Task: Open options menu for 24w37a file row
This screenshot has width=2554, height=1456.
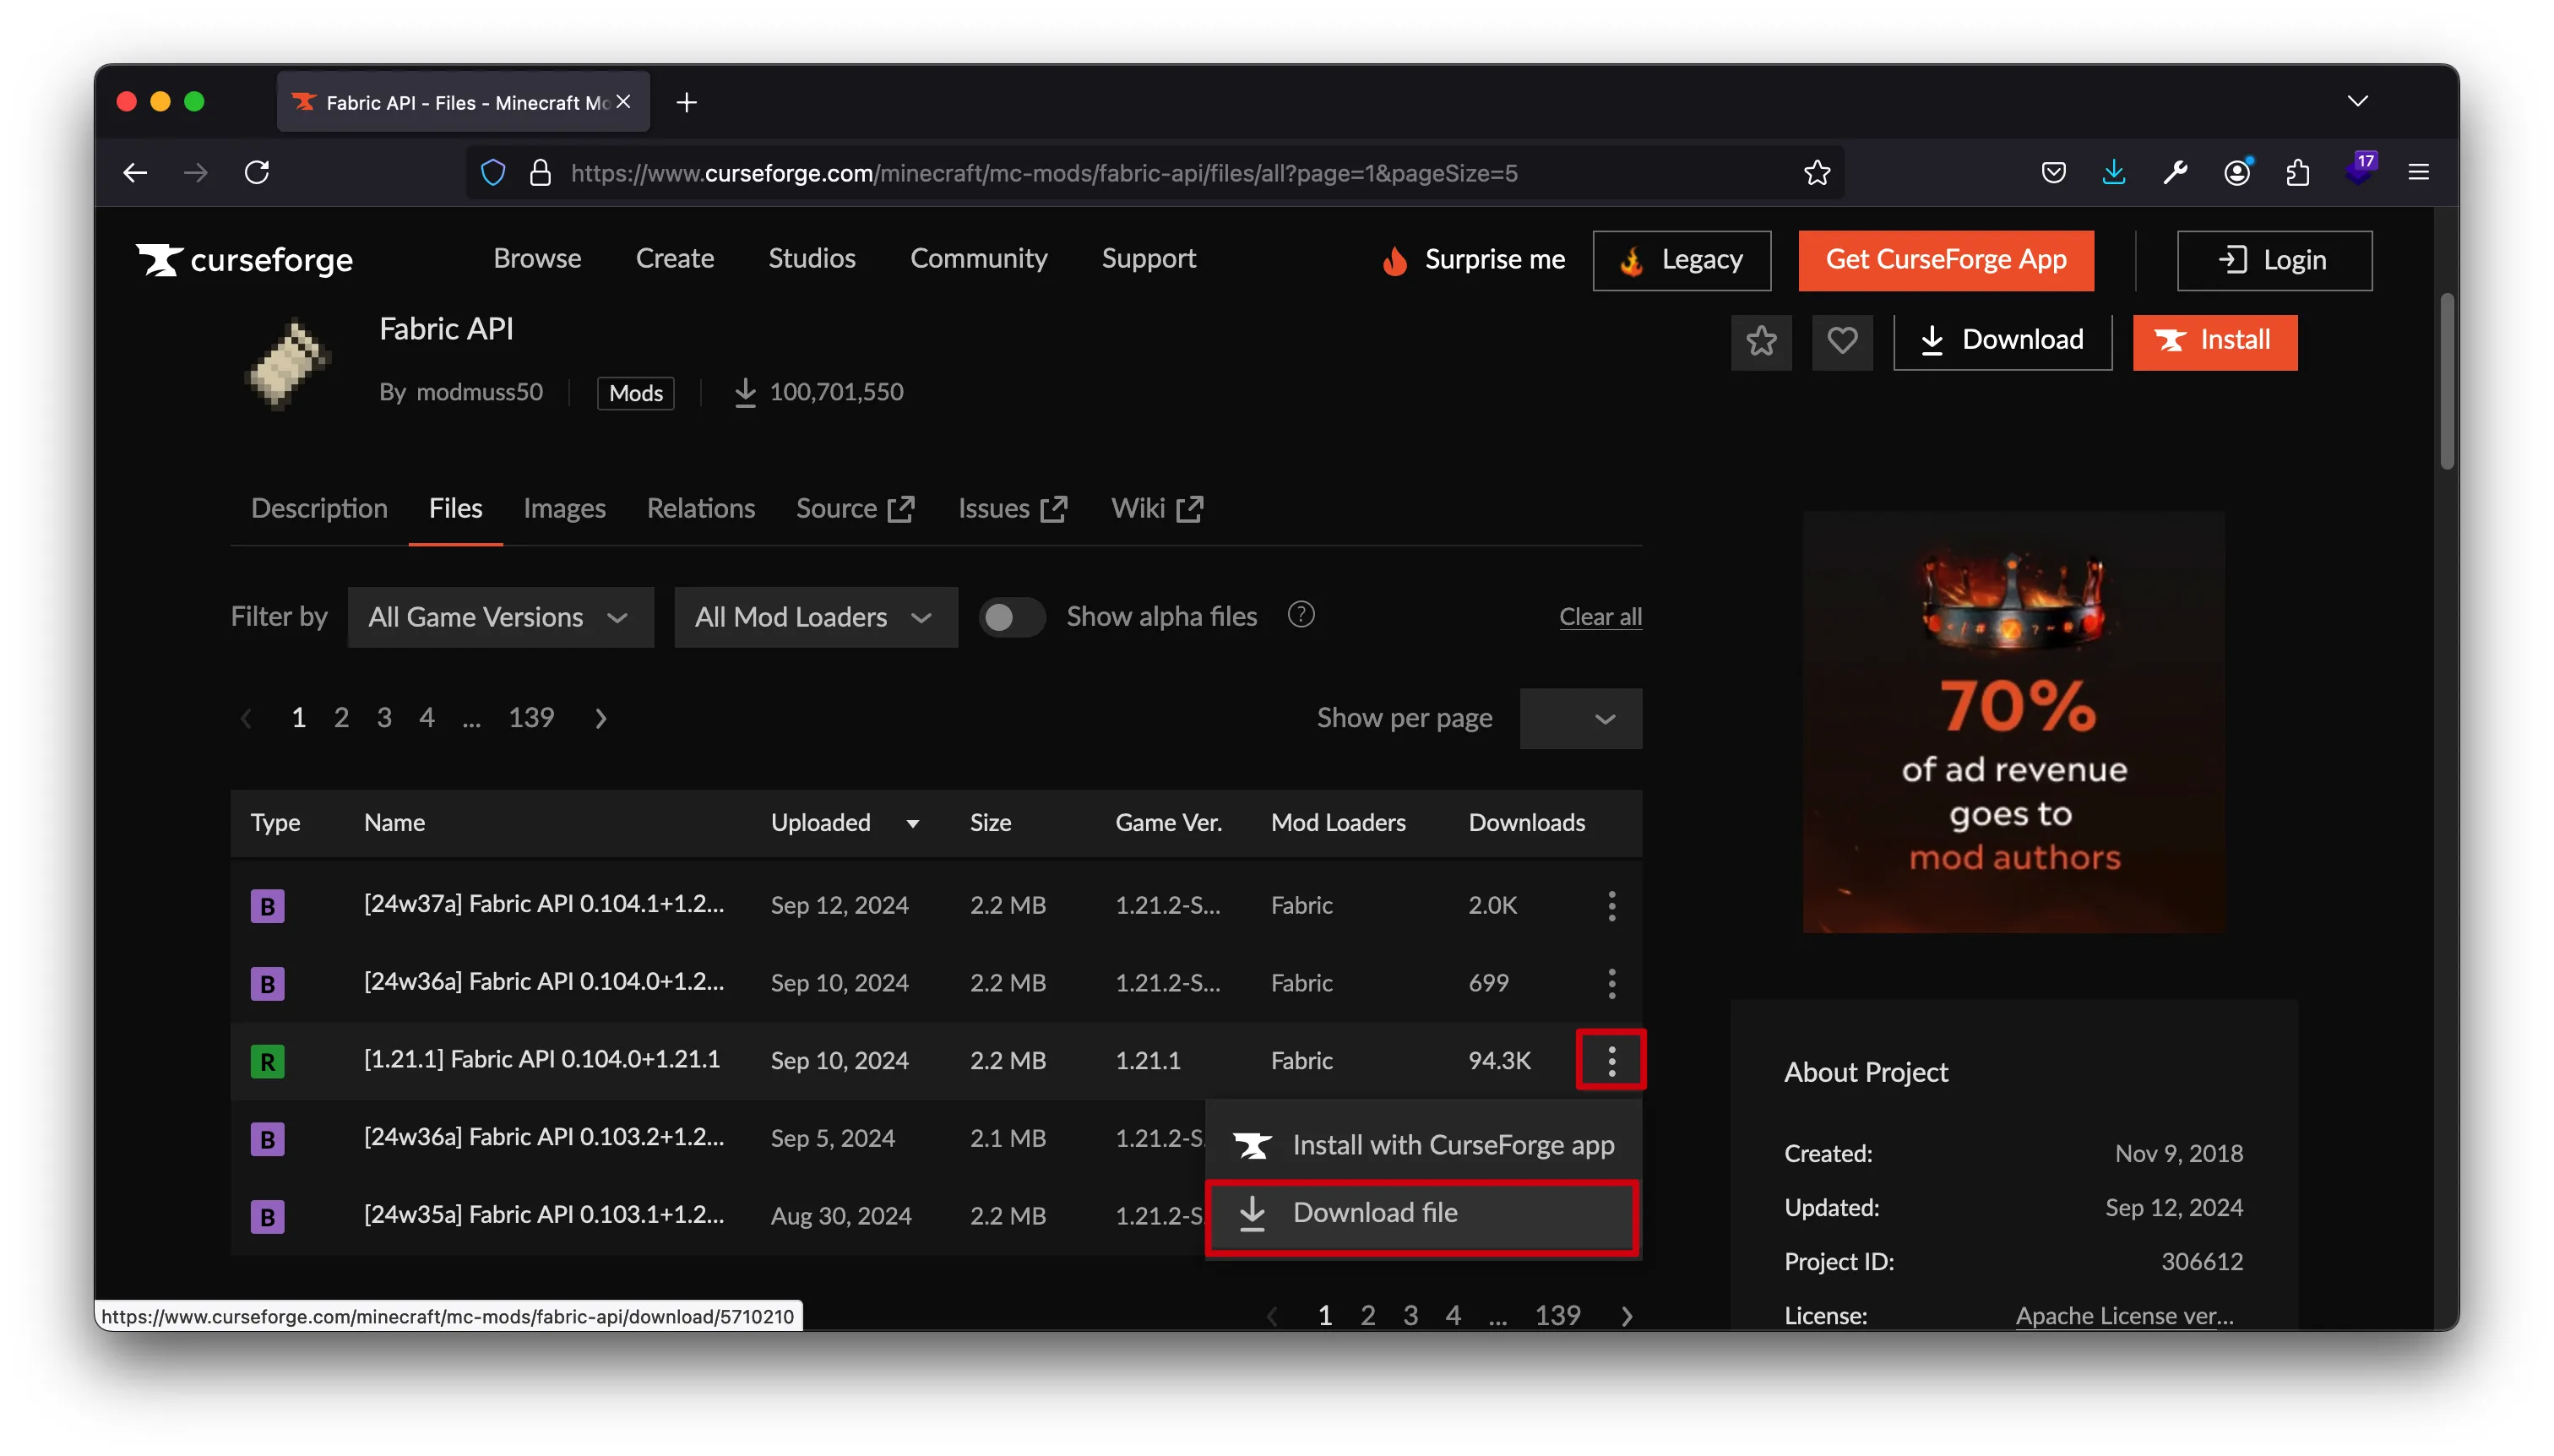Action: coord(1611,905)
